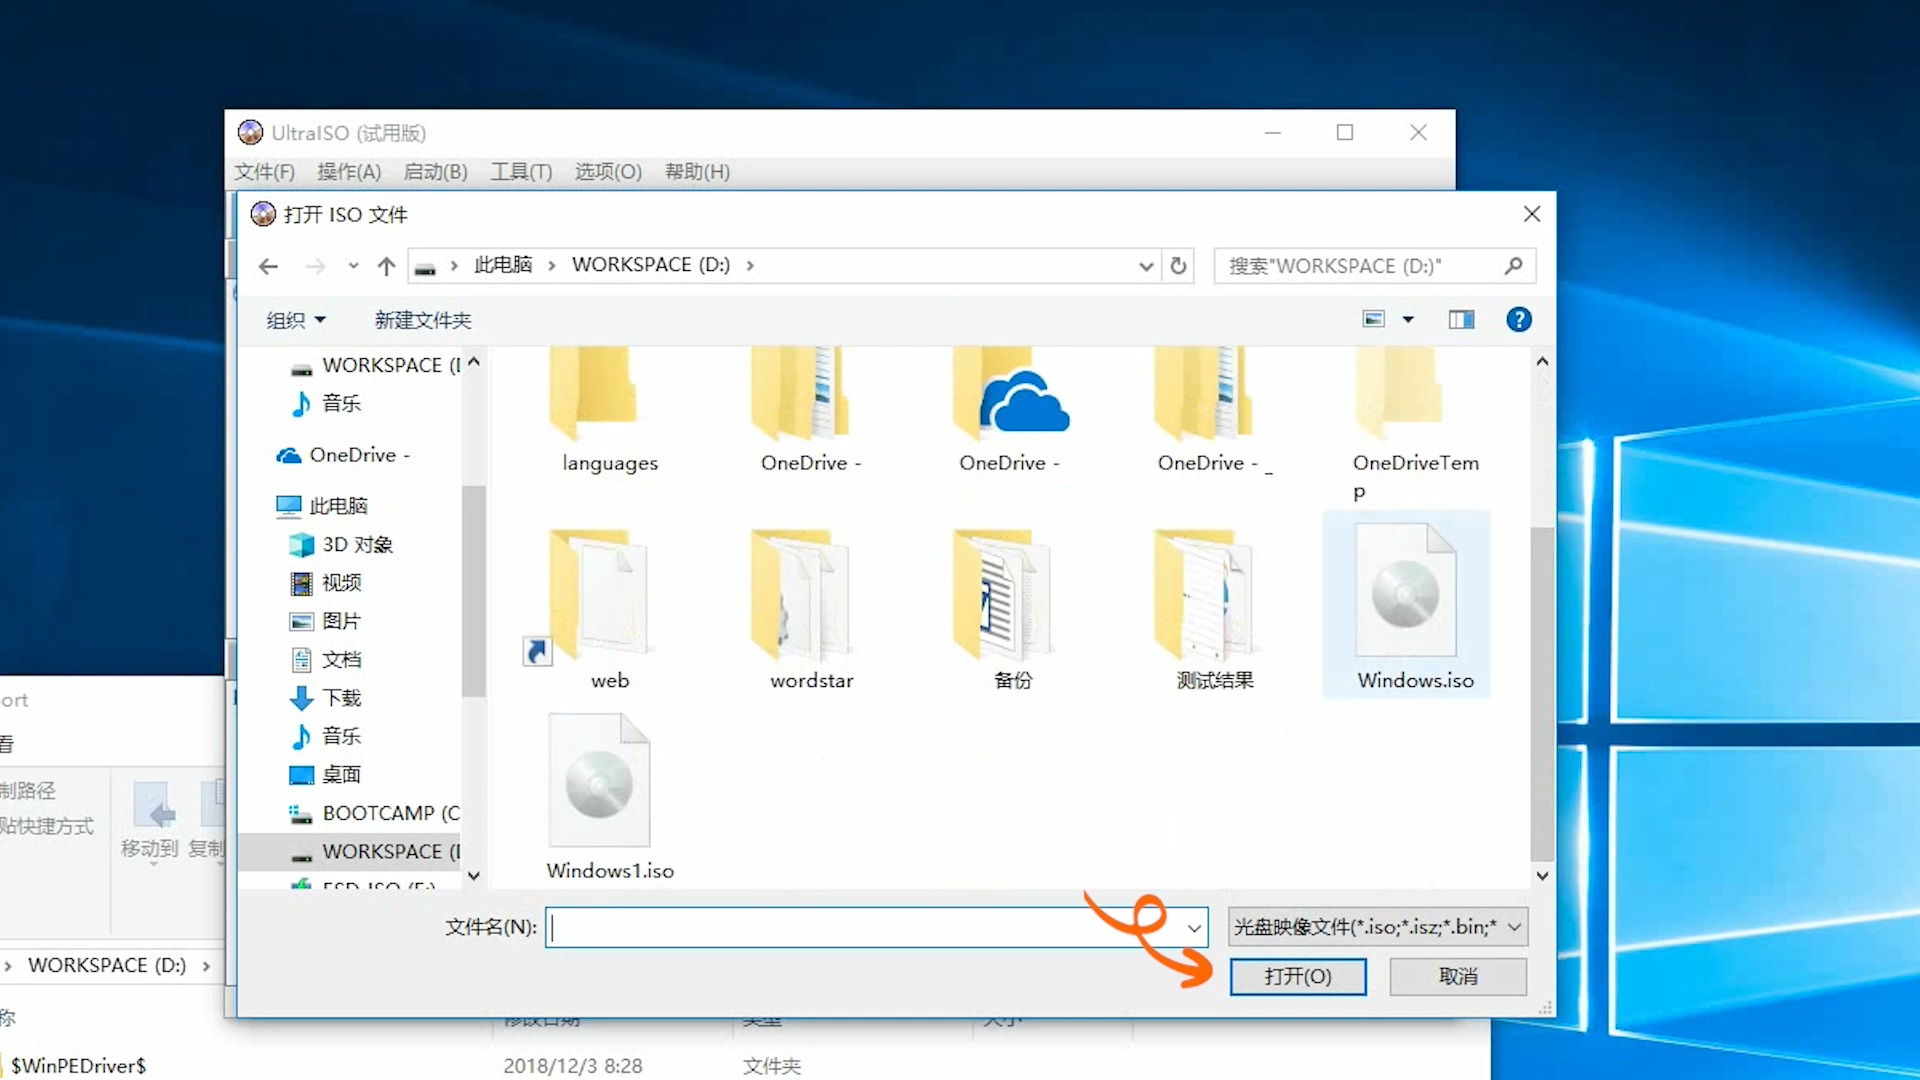Image resolution: width=1920 pixels, height=1080 pixels.
Task: Select OneDrive in the navigation pane
Action: [x=343, y=455]
